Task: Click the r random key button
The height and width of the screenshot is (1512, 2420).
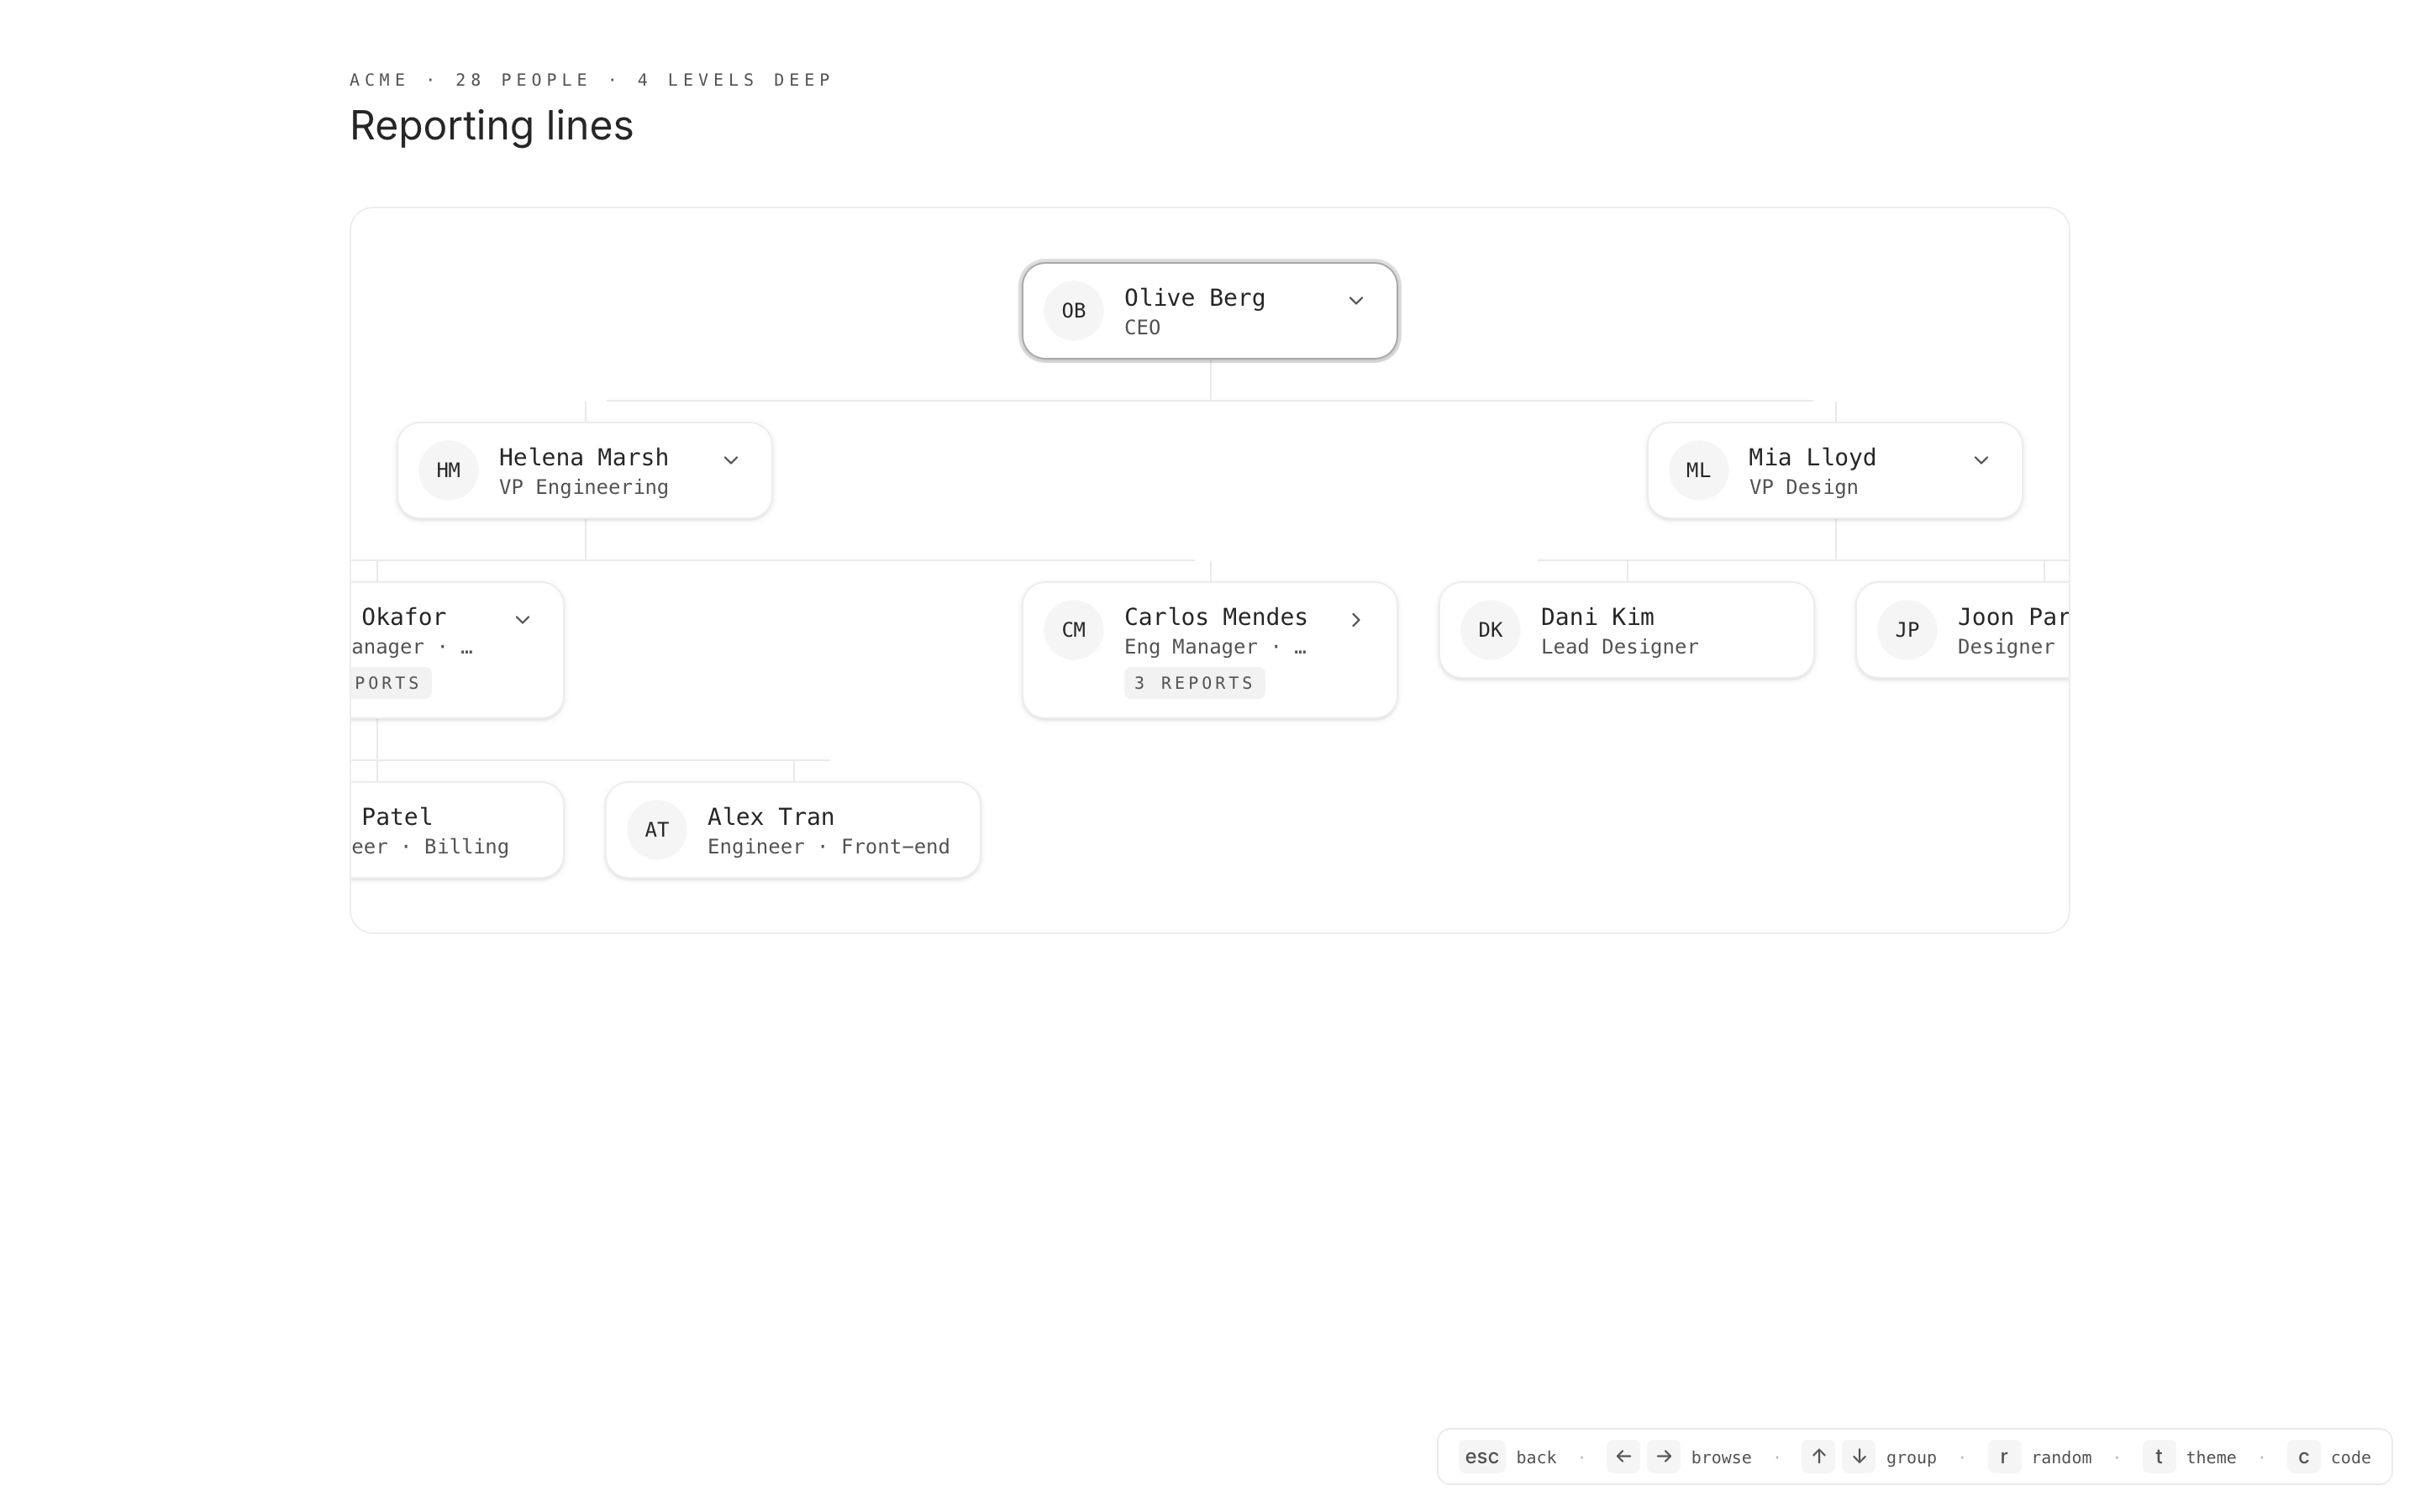Action: (x=2003, y=1457)
